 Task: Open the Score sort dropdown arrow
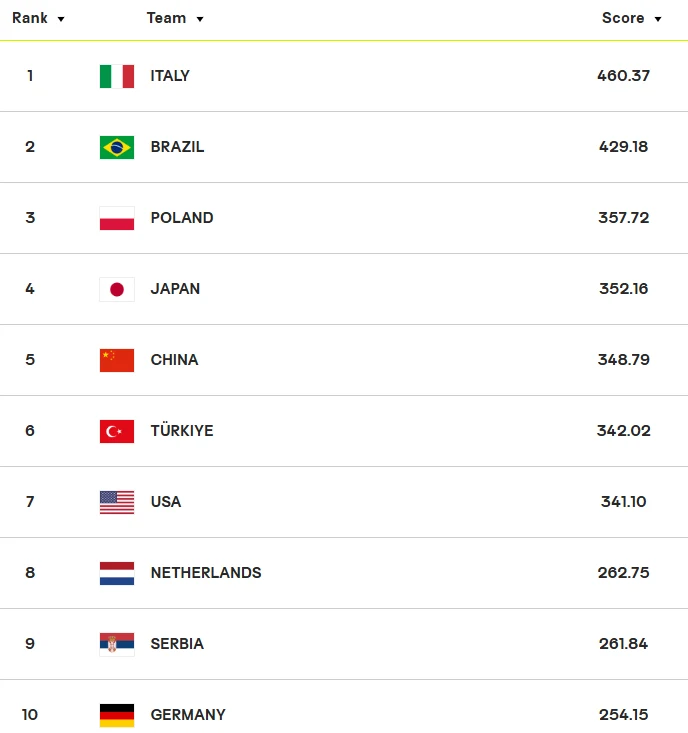click(658, 19)
